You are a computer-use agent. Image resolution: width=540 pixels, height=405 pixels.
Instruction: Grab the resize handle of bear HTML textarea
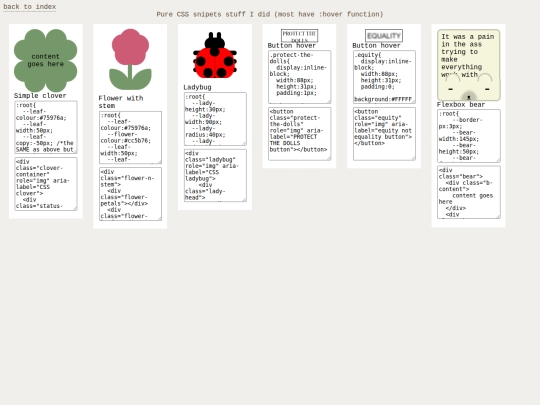(498, 217)
